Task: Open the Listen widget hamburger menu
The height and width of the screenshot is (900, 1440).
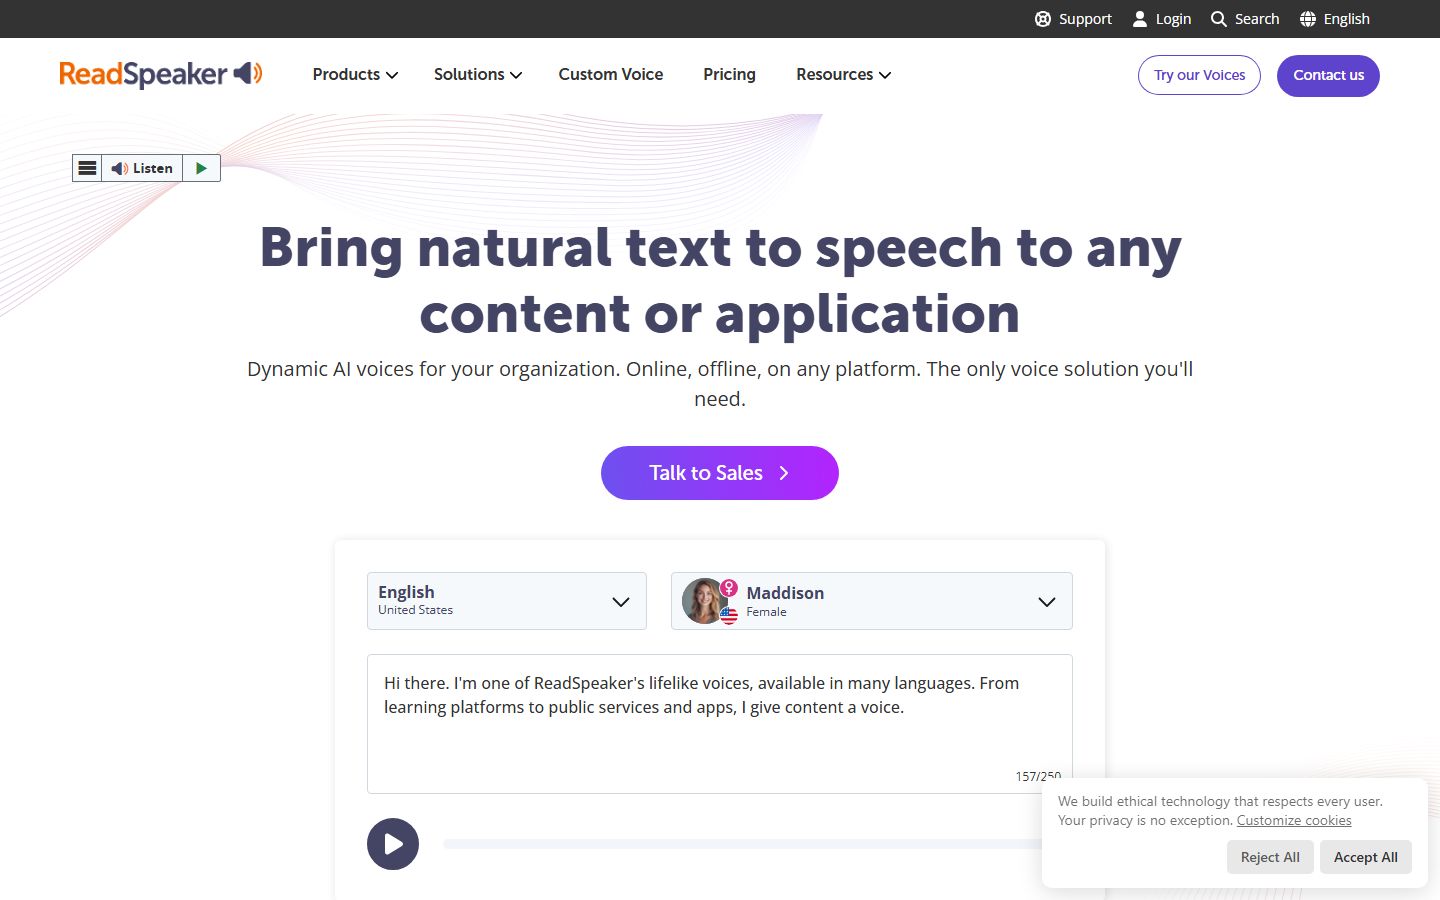Action: point(88,168)
